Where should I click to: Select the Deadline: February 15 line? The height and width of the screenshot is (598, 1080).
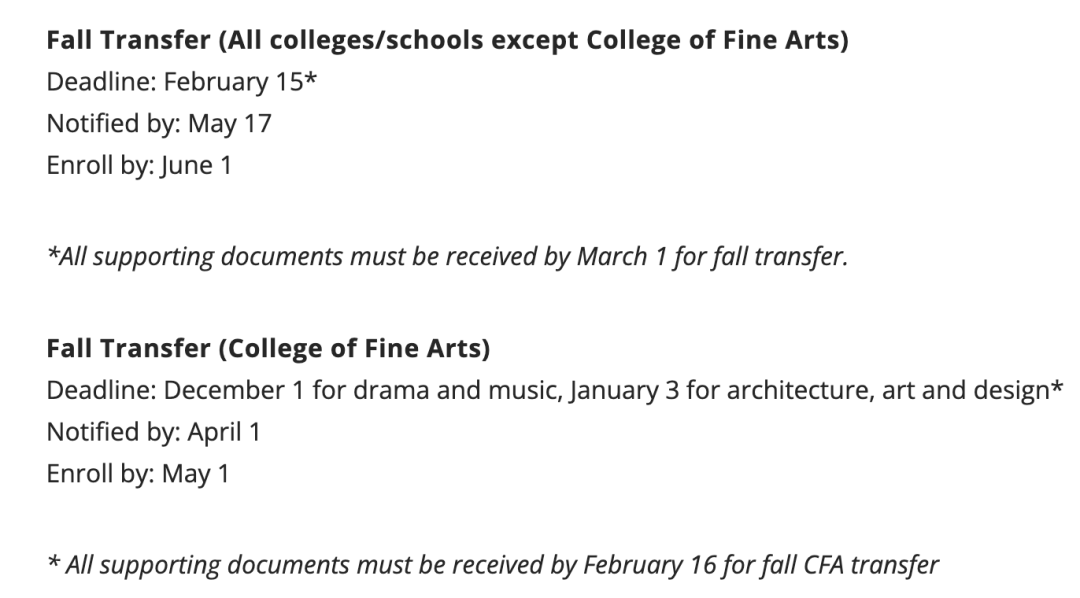[182, 82]
